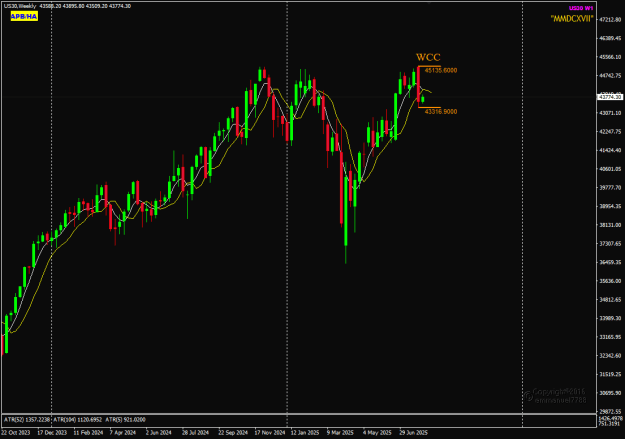Click the 45566.10 price axis label

(610, 57)
